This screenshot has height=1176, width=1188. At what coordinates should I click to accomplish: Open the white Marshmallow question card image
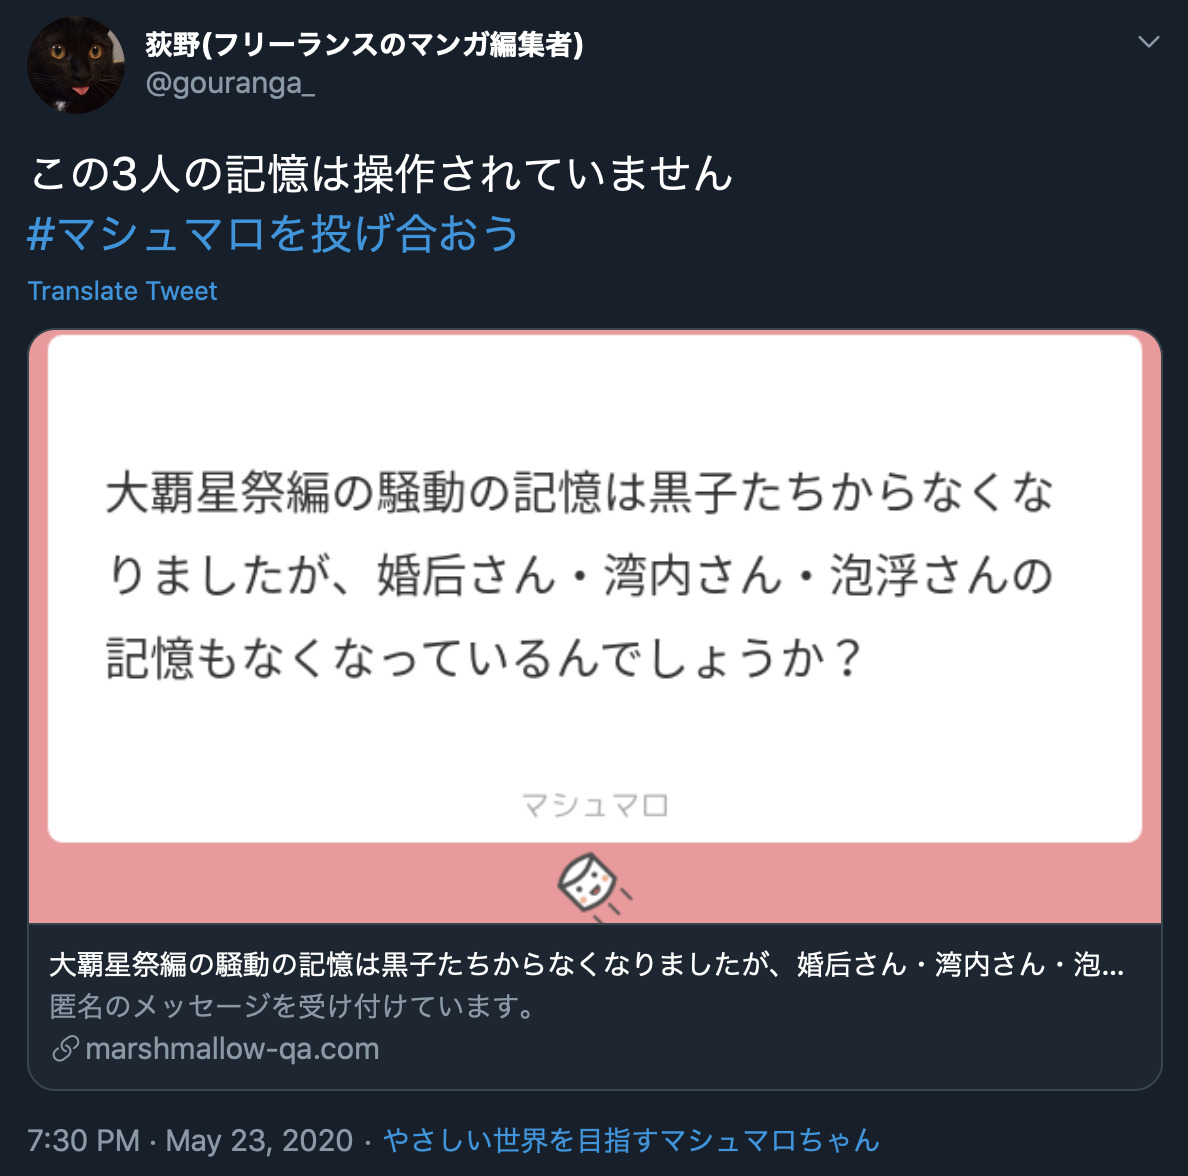[x=595, y=589]
